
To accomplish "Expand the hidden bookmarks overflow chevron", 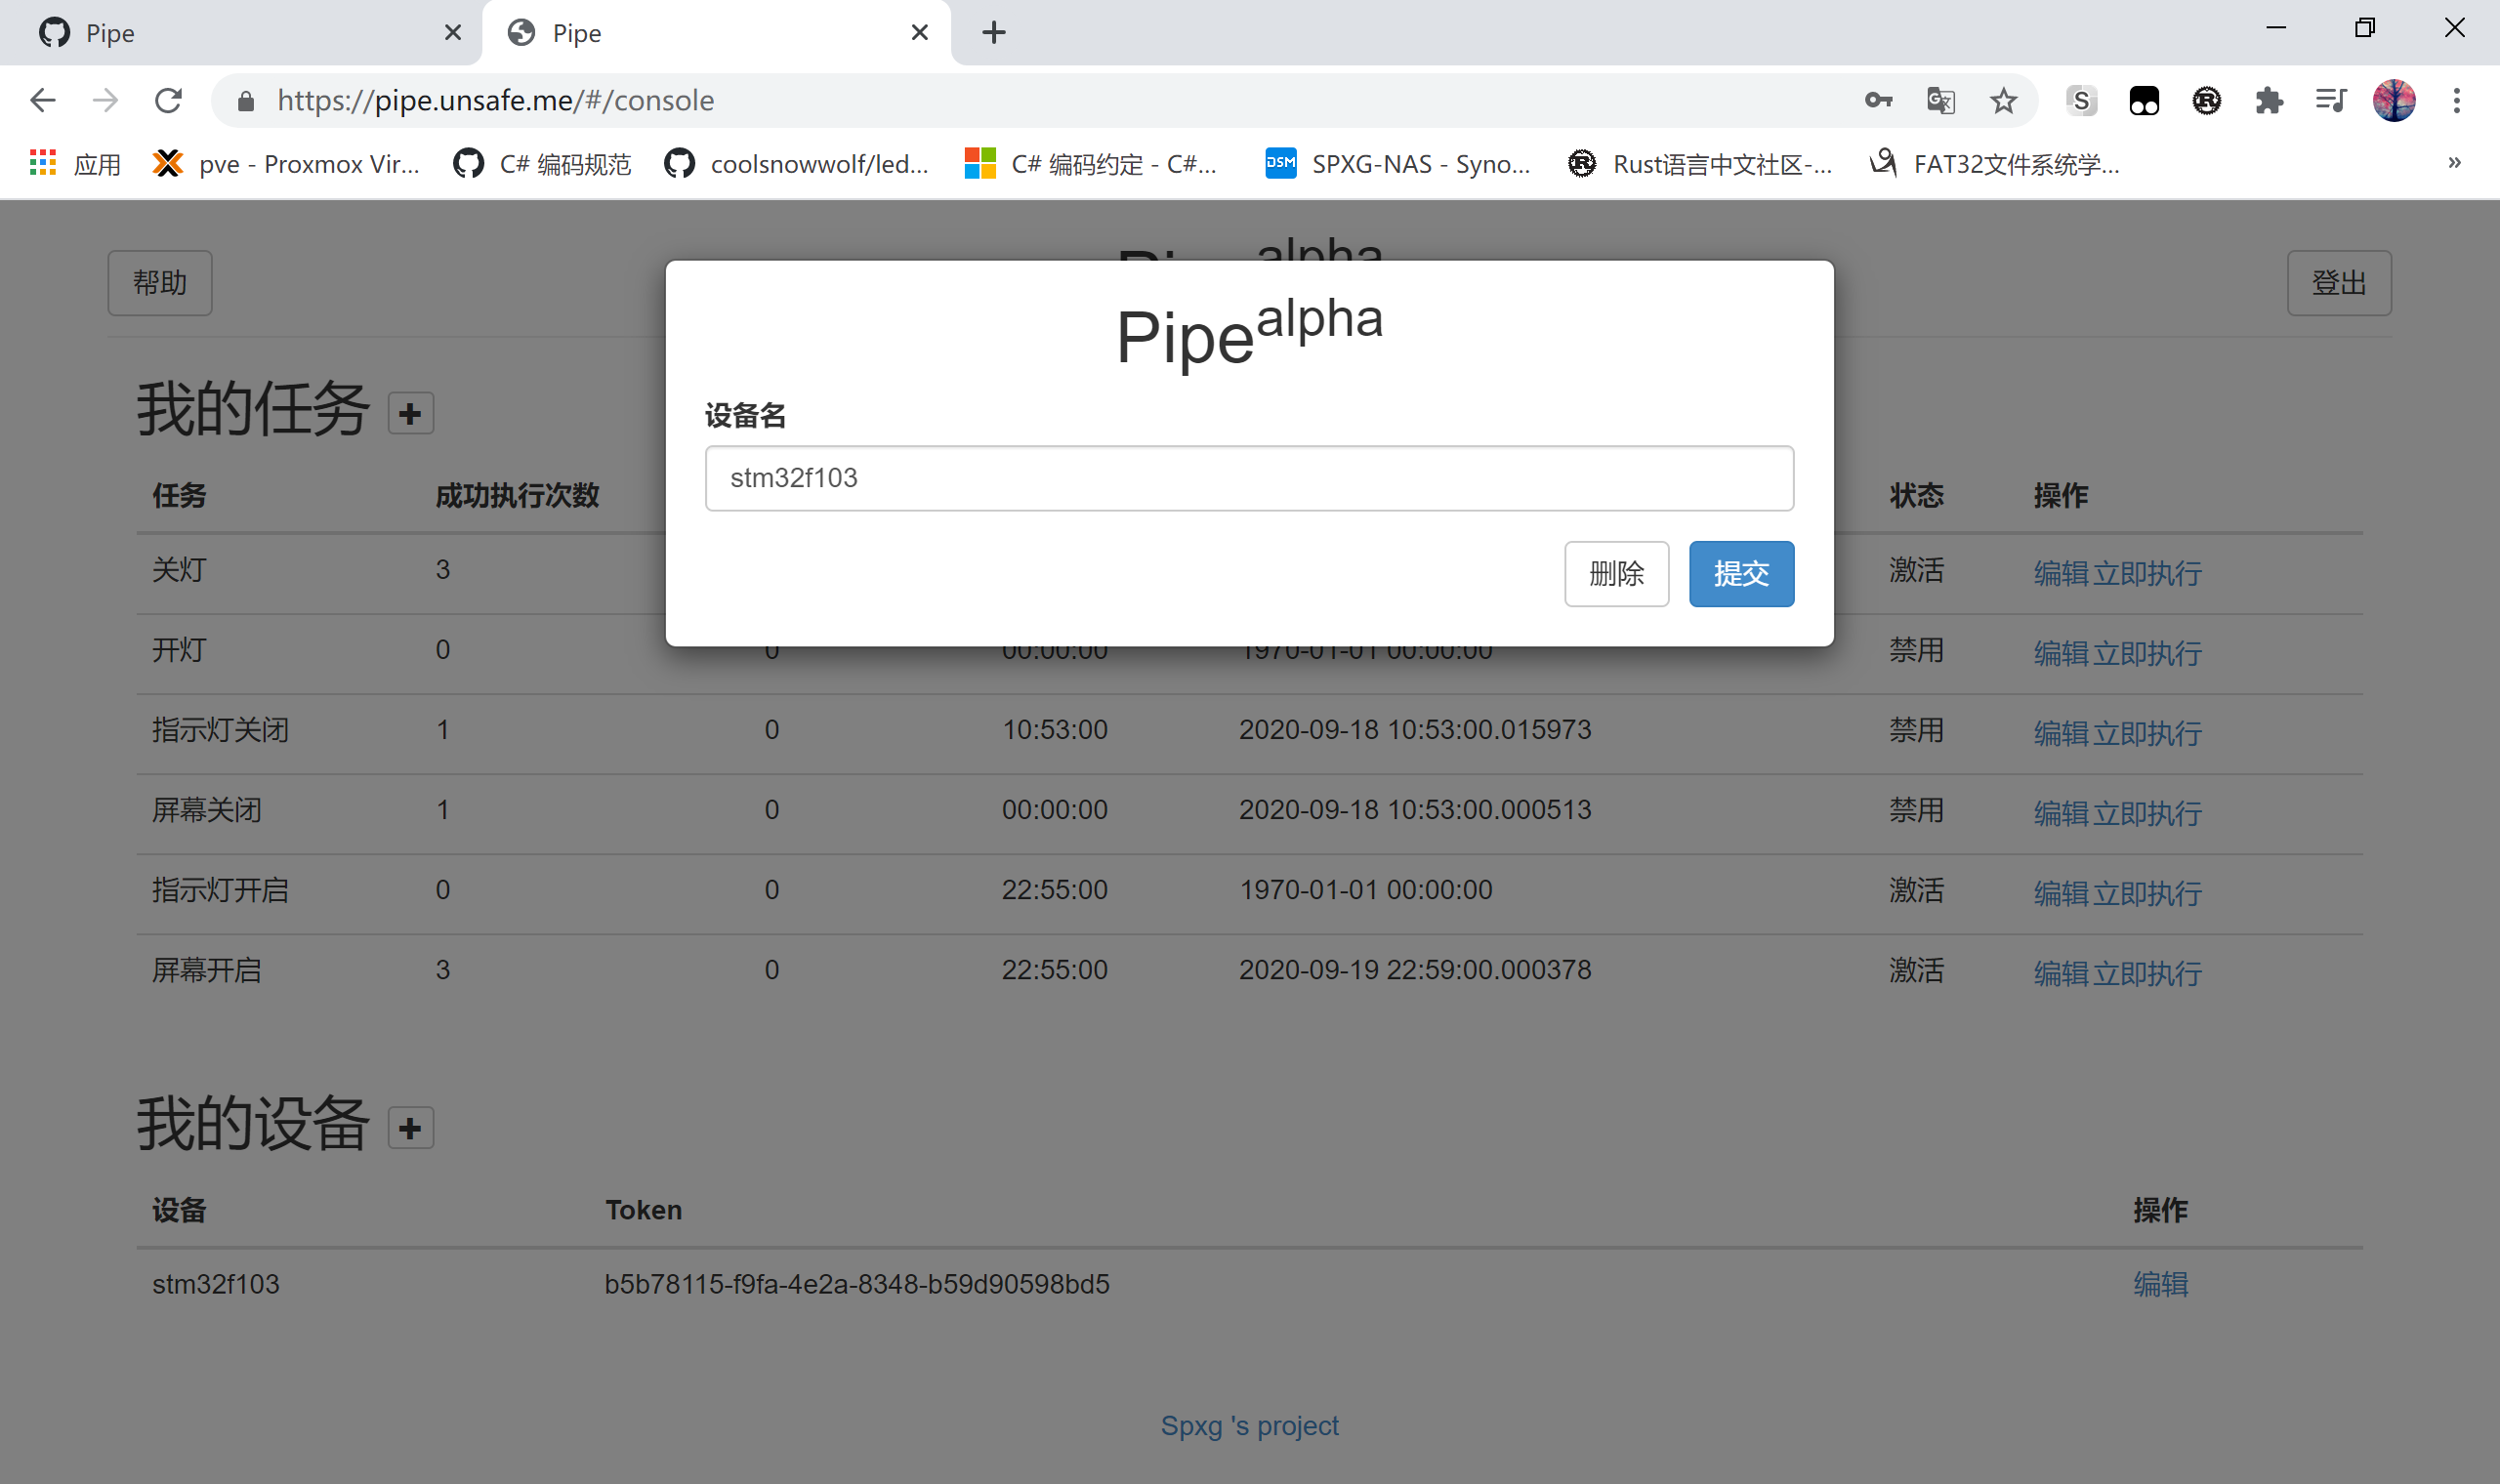I will click(x=2454, y=163).
